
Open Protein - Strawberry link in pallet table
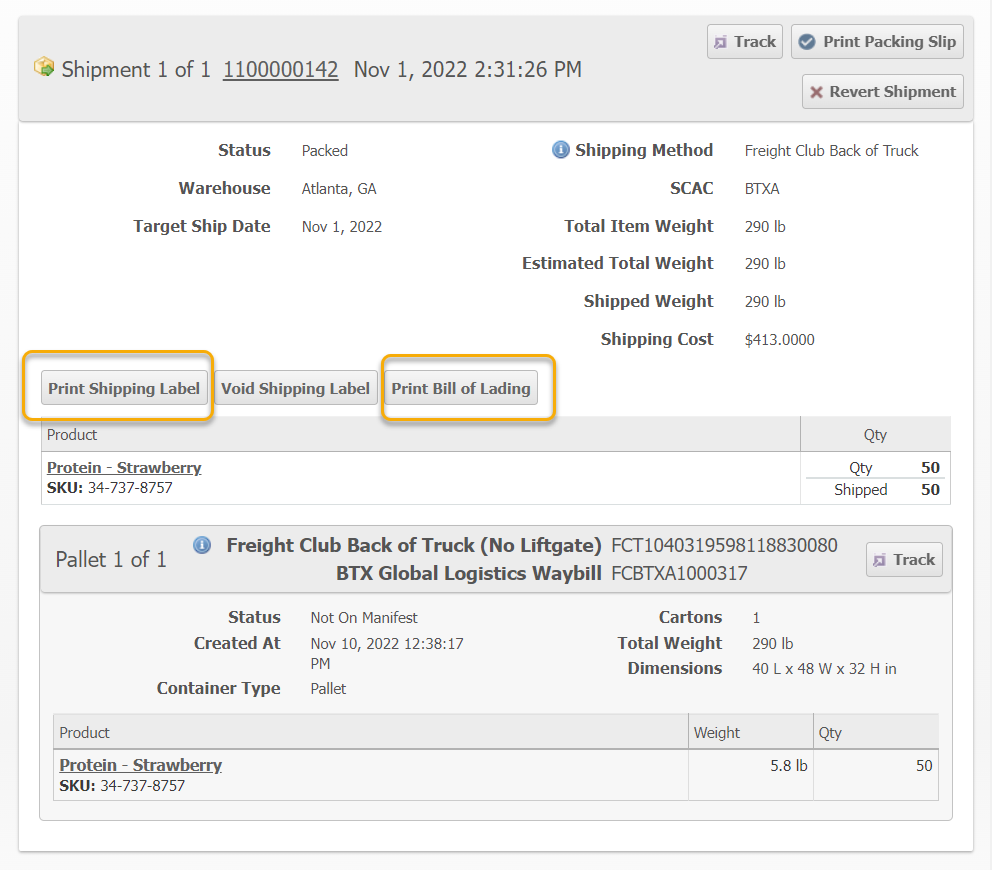coord(140,765)
